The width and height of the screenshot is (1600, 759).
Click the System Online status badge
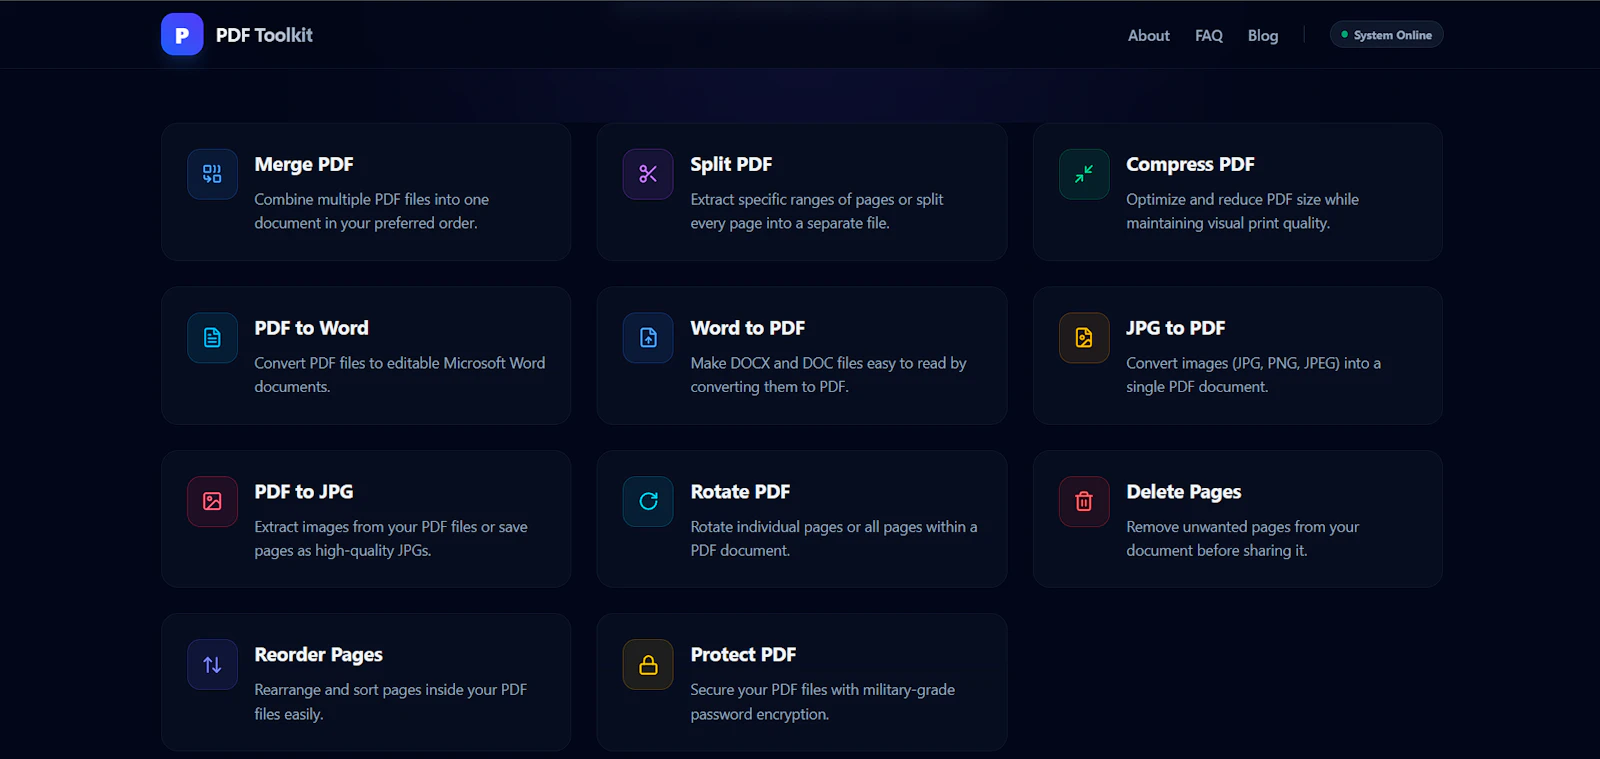coord(1386,35)
